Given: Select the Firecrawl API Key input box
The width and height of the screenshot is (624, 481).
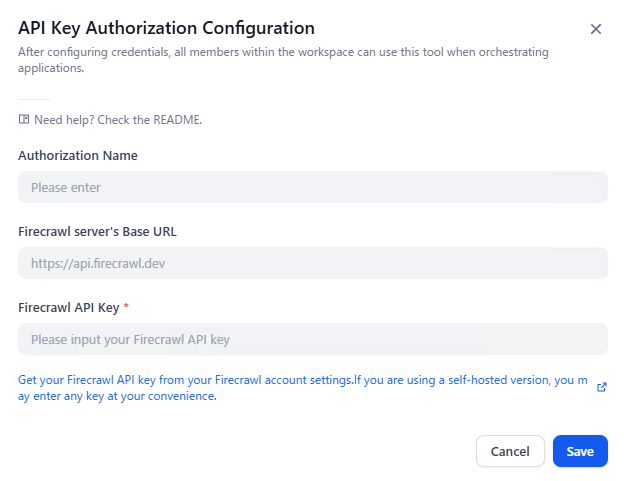Looking at the screenshot, I should coord(312,339).
